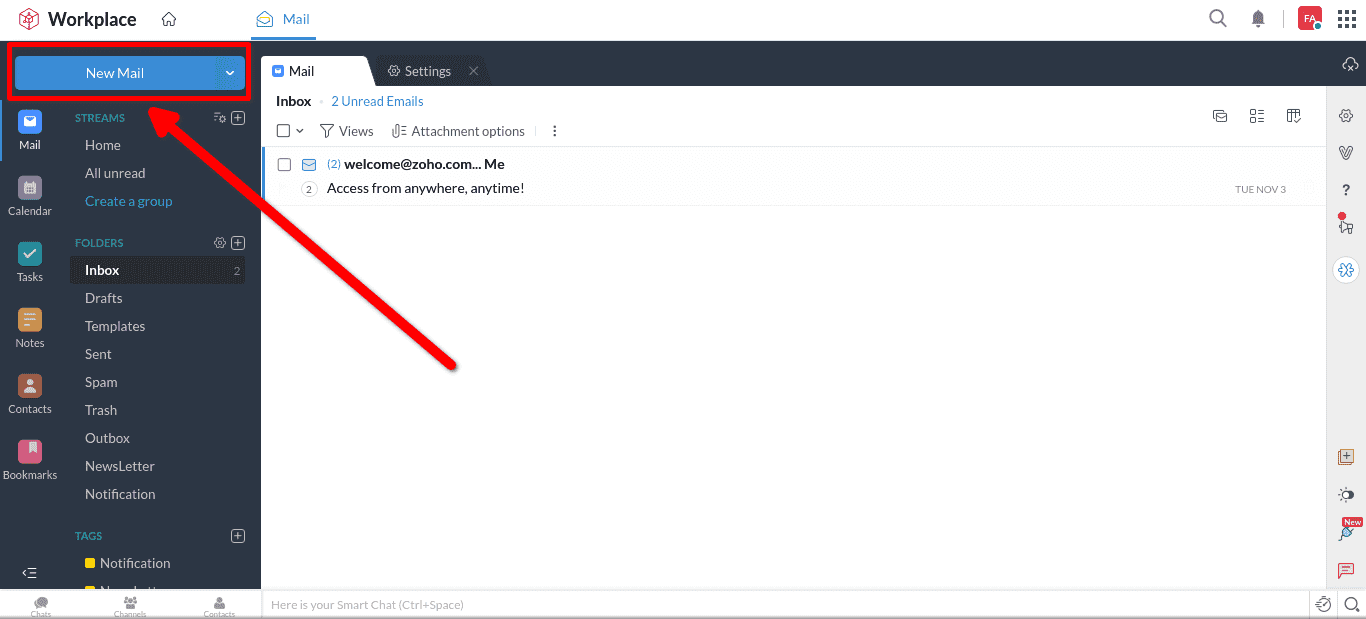This screenshot has width=1366, height=619.
Task: Click the Create a group link
Action: click(128, 201)
